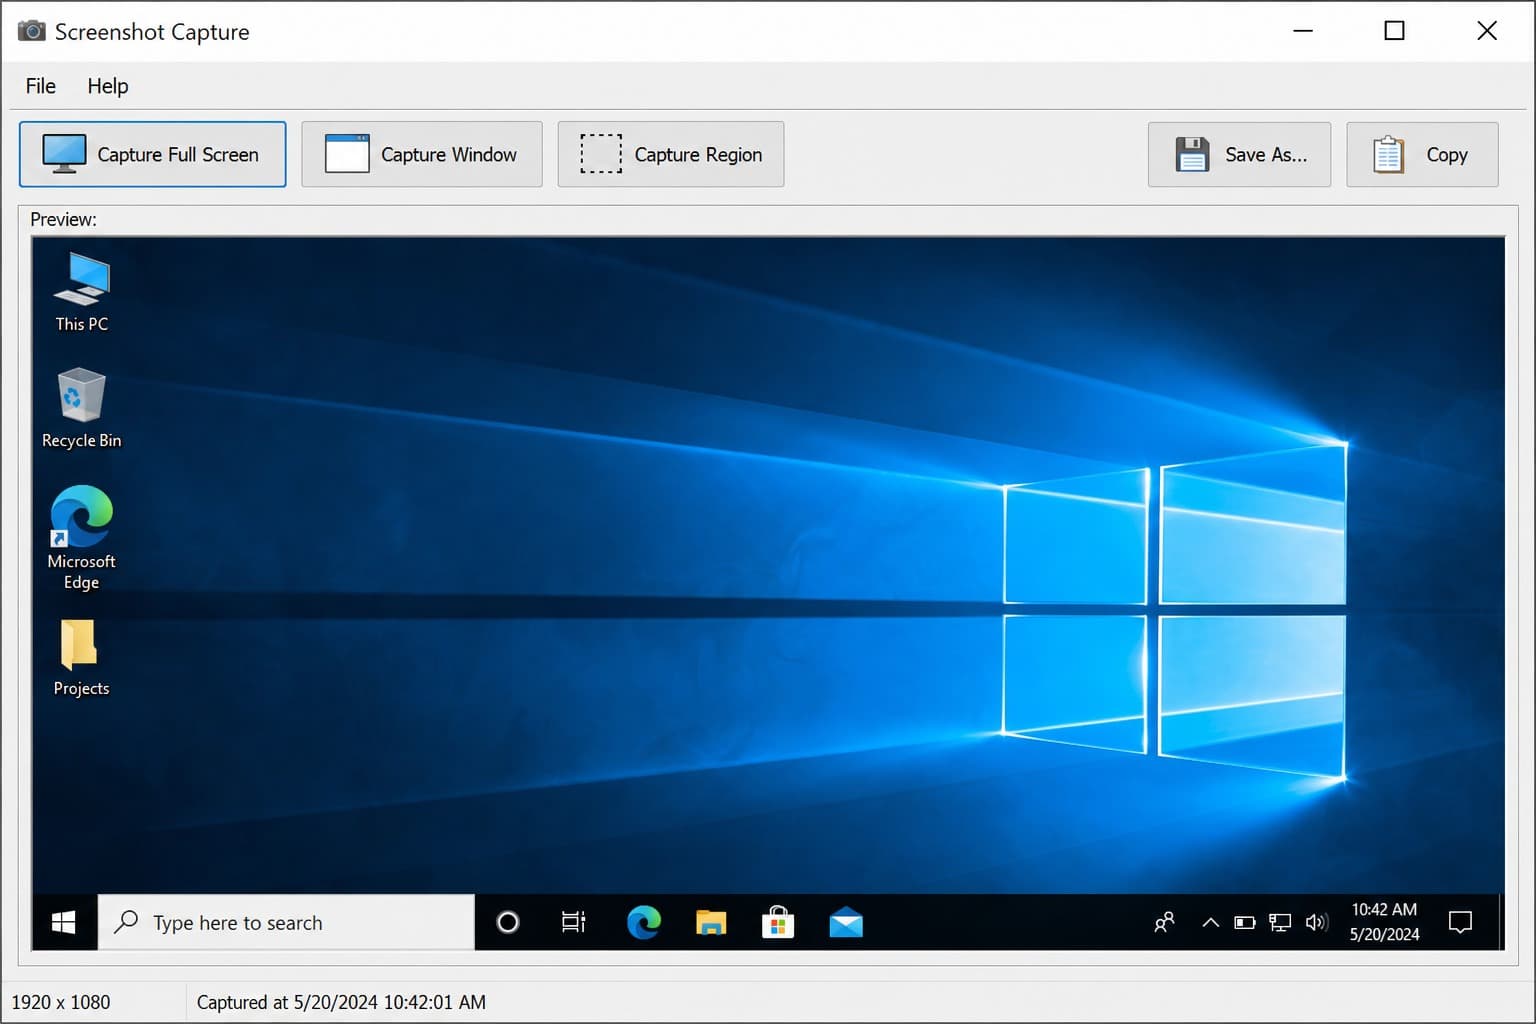Select the Projects folder in the preview
The width and height of the screenshot is (1536, 1024).
coord(81,658)
